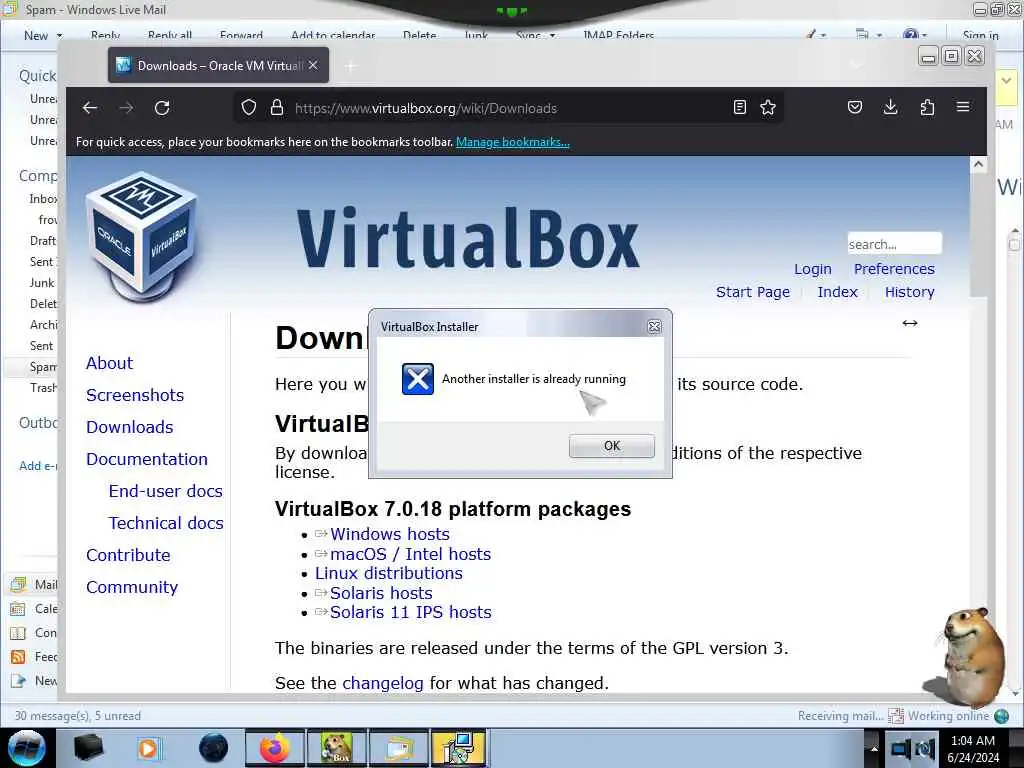Open the Community link
The height and width of the screenshot is (768, 1024).
click(x=131, y=587)
